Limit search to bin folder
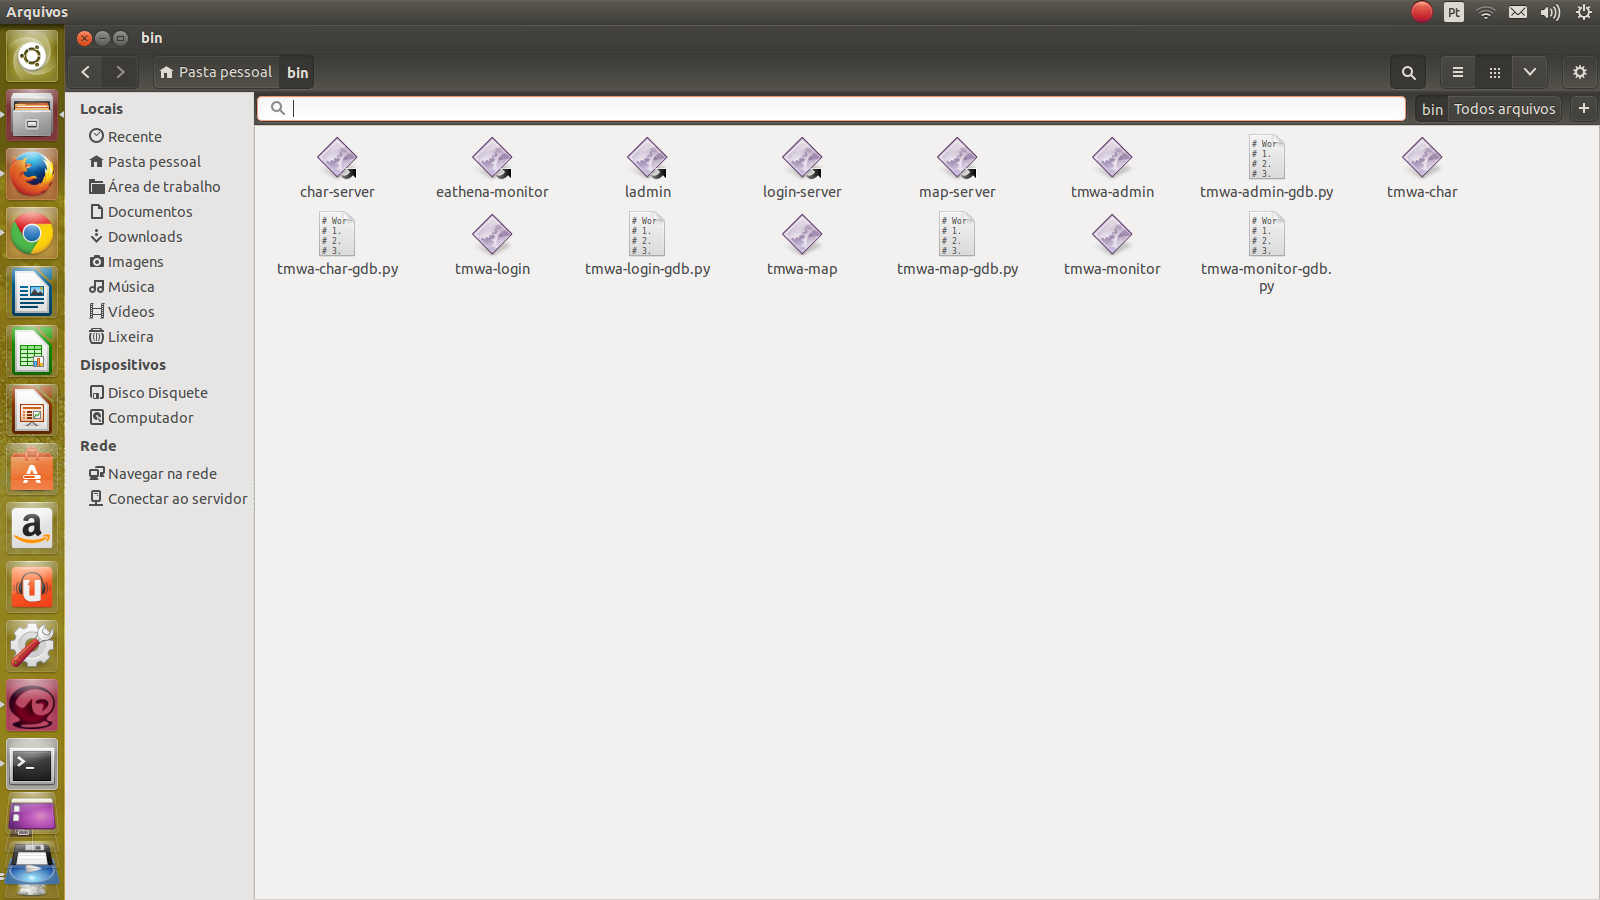Image resolution: width=1600 pixels, height=900 pixels. click(x=1432, y=109)
